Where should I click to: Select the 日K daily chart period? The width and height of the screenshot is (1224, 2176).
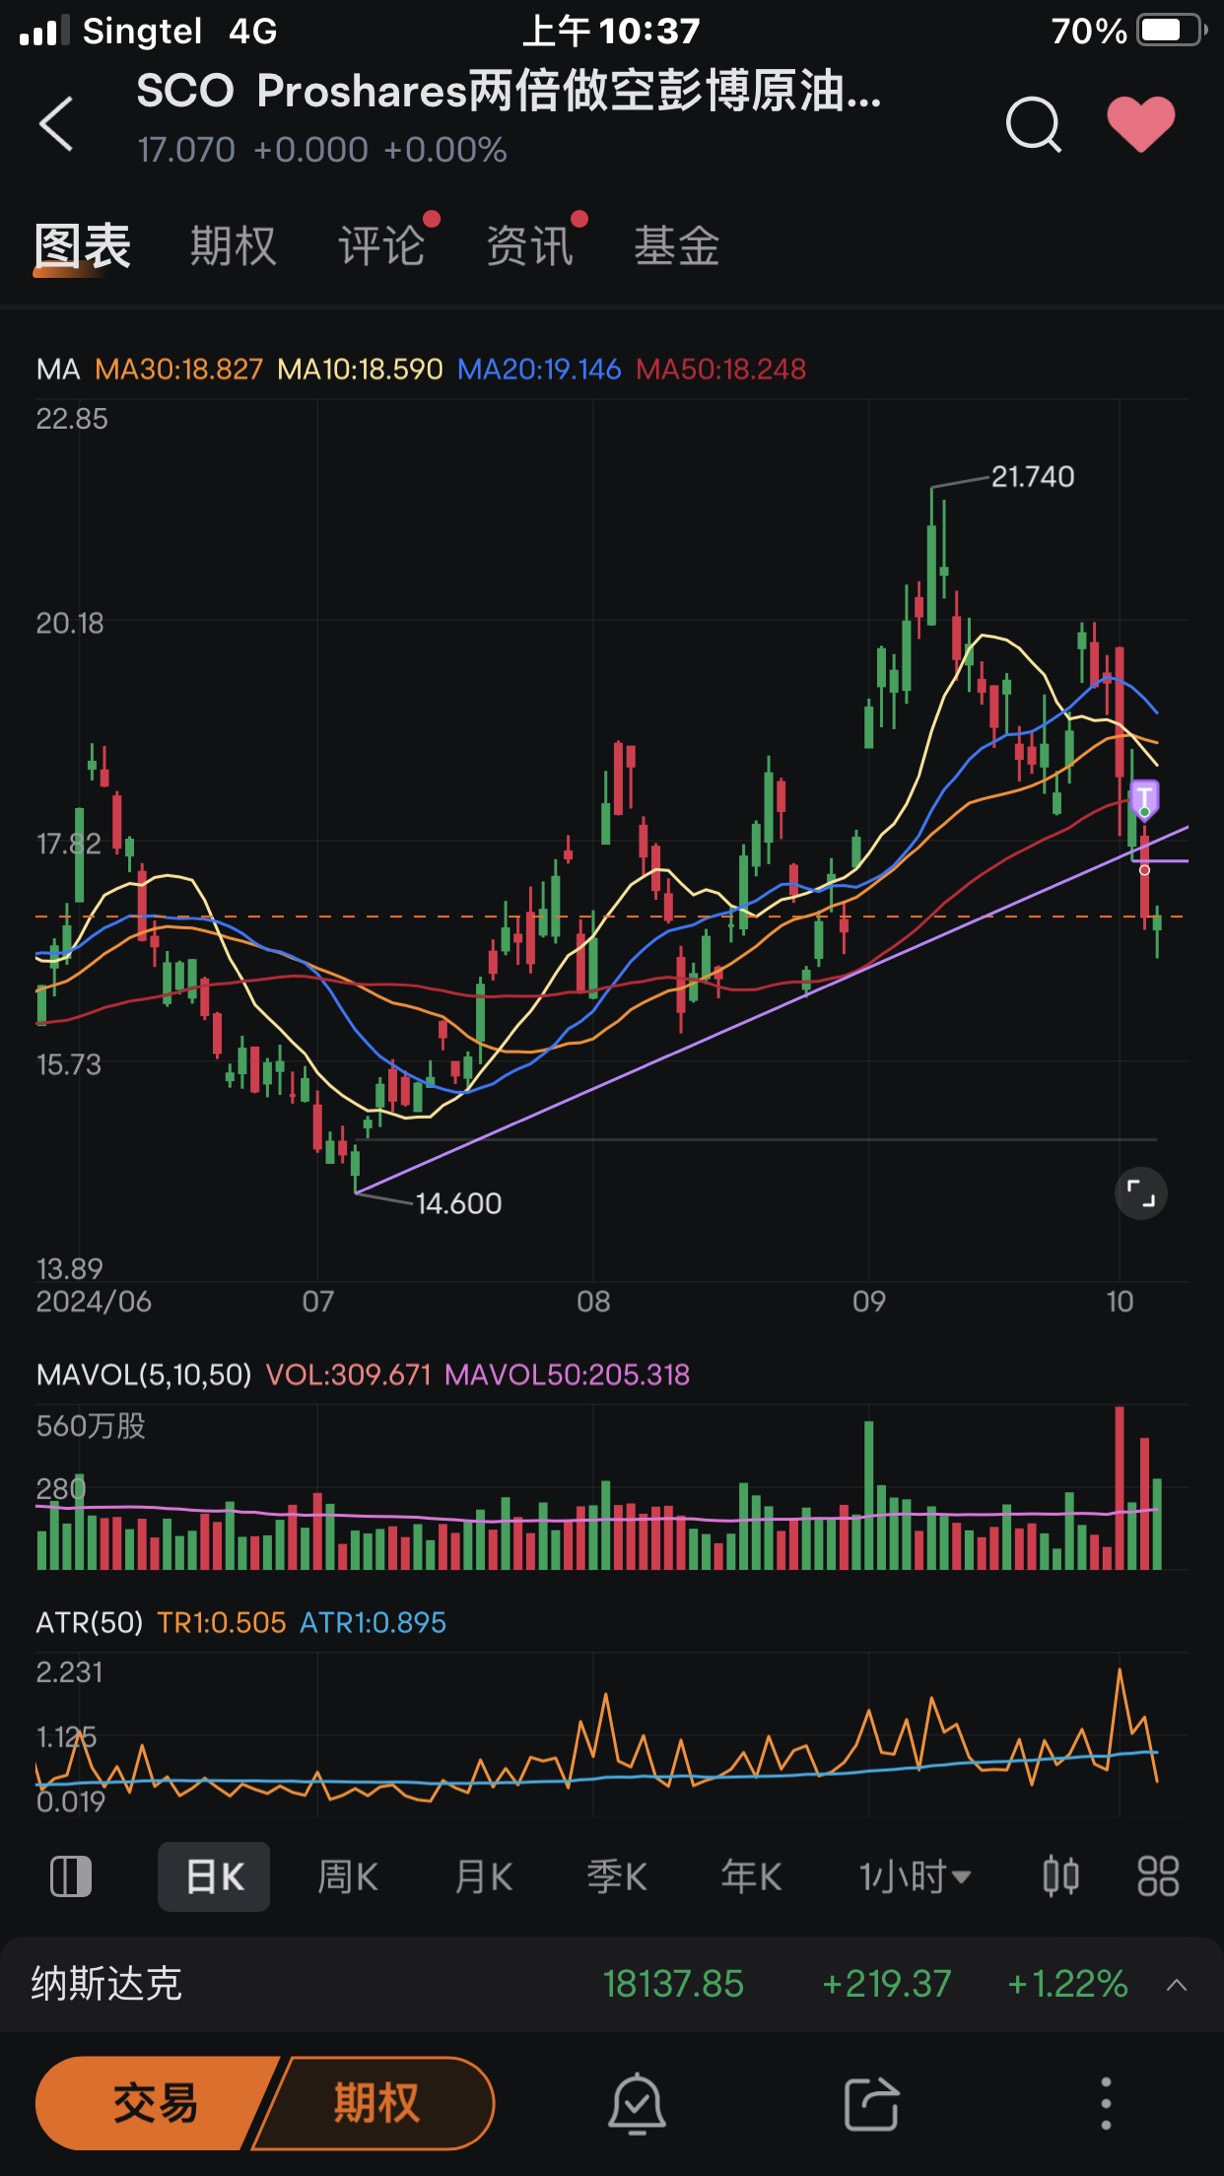214,1876
